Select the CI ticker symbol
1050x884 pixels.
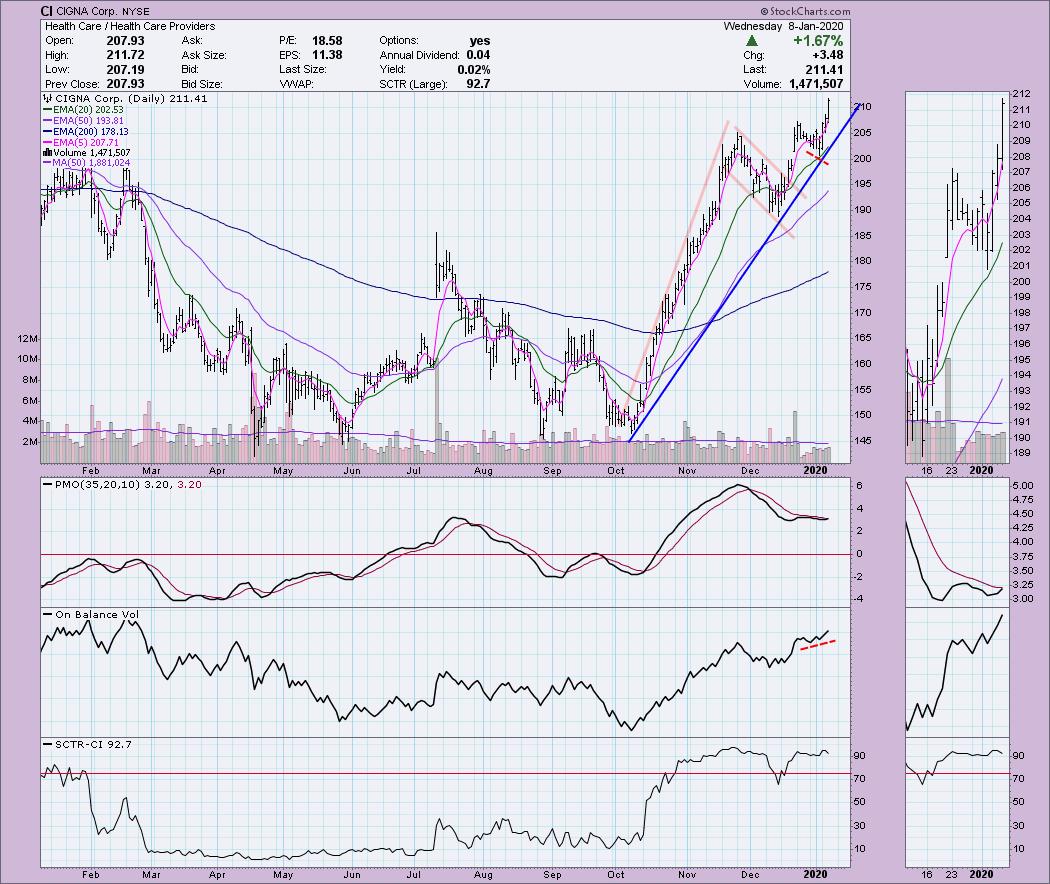(46, 11)
